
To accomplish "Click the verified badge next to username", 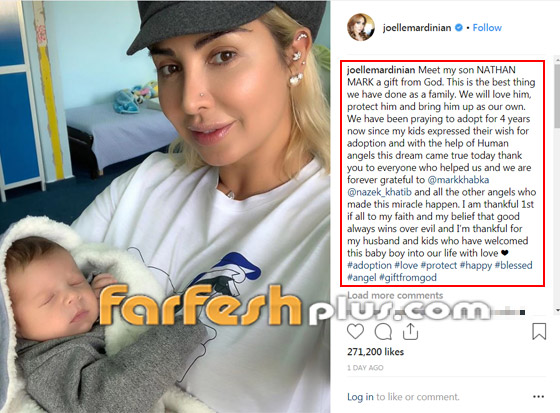I will [x=459, y=28].
